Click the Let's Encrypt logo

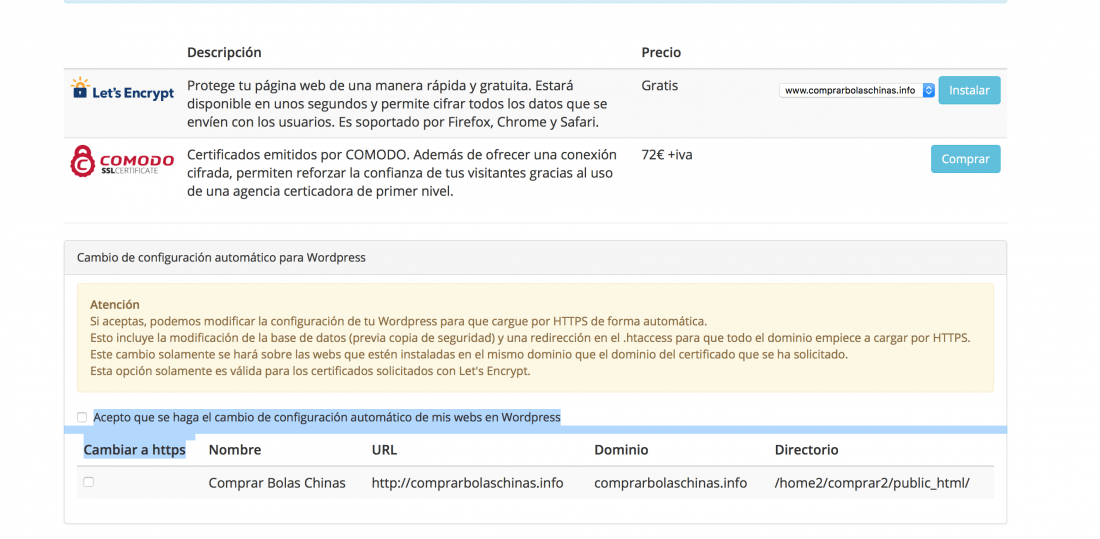123,90
